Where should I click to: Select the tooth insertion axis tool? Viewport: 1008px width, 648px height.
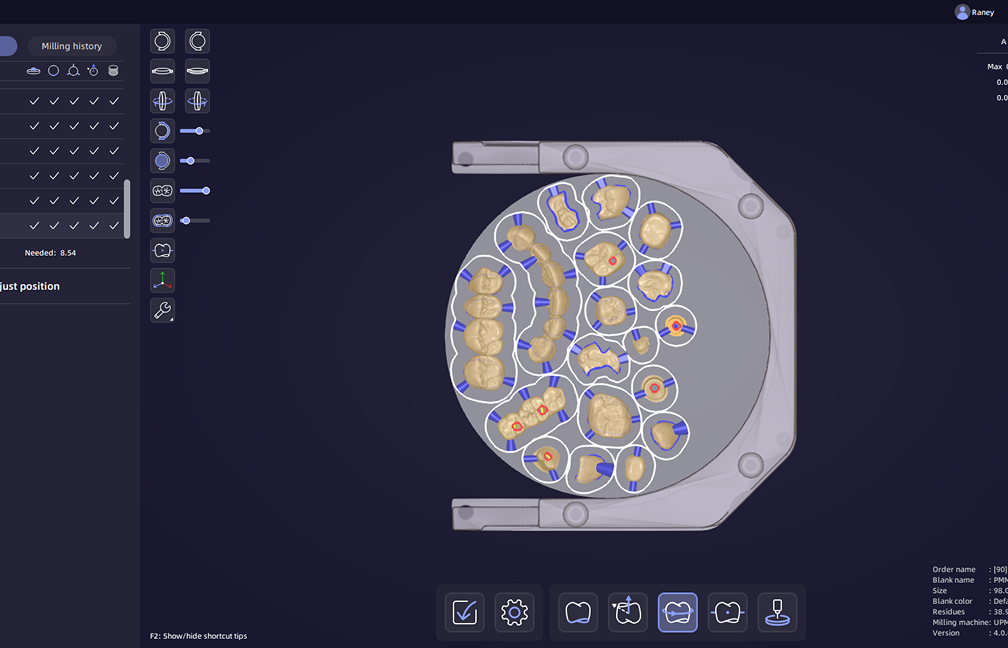tap(627, 611)
